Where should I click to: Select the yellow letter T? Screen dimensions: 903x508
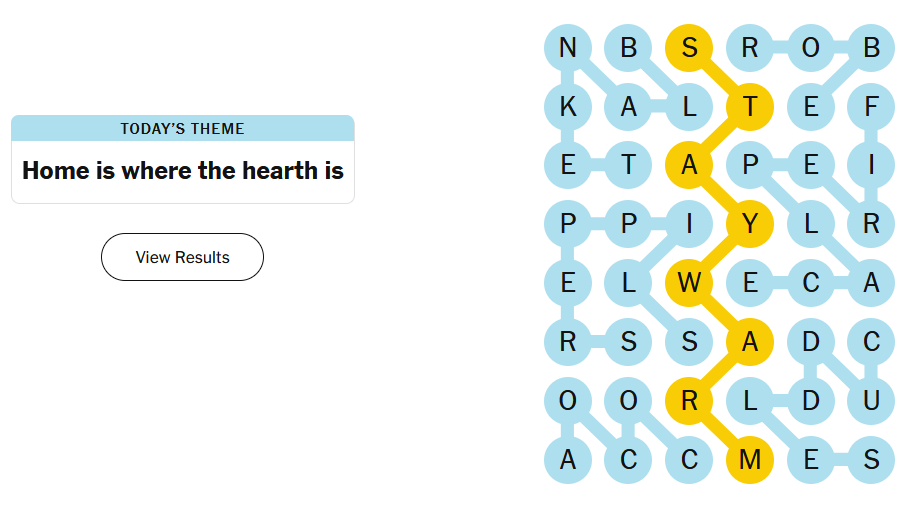click(750, 107)
